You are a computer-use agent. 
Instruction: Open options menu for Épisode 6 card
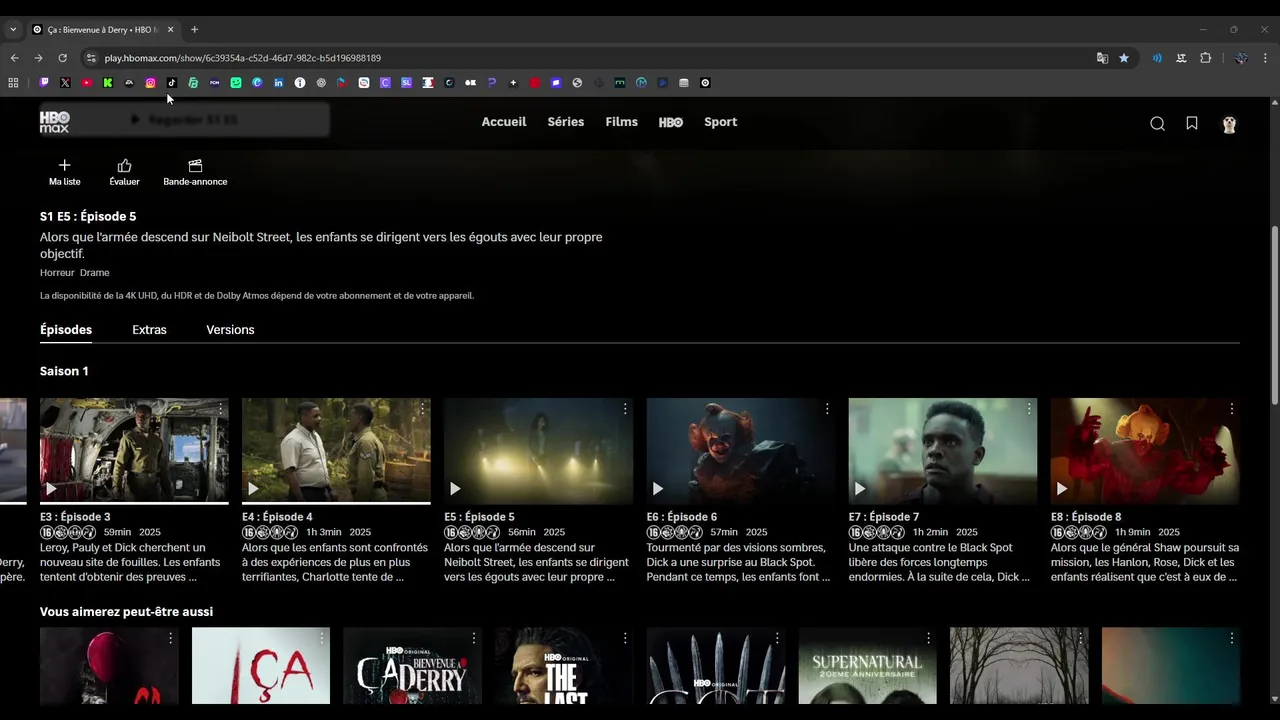pyautogui.click(x=827, y=409)
